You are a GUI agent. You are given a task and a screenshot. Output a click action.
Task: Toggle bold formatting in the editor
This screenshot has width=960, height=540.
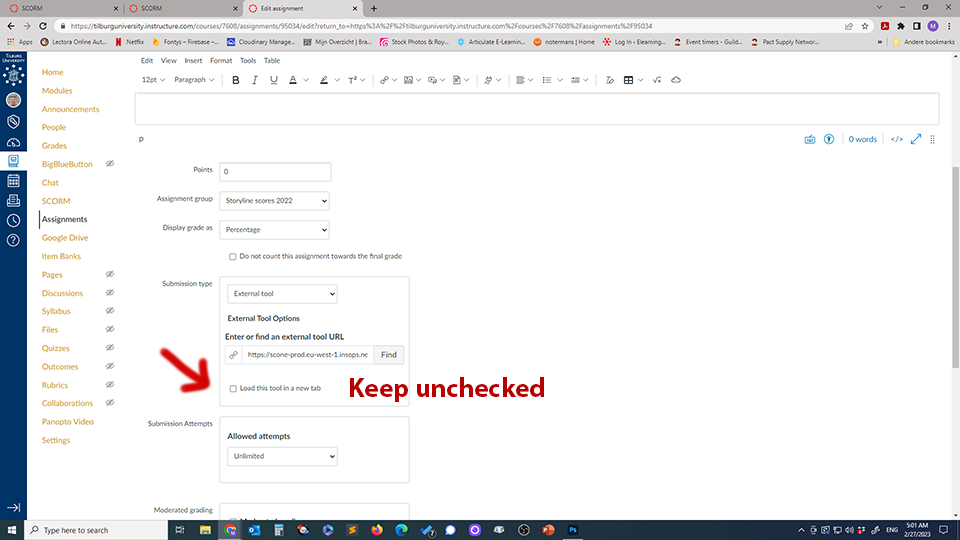(x=236, y=80)
